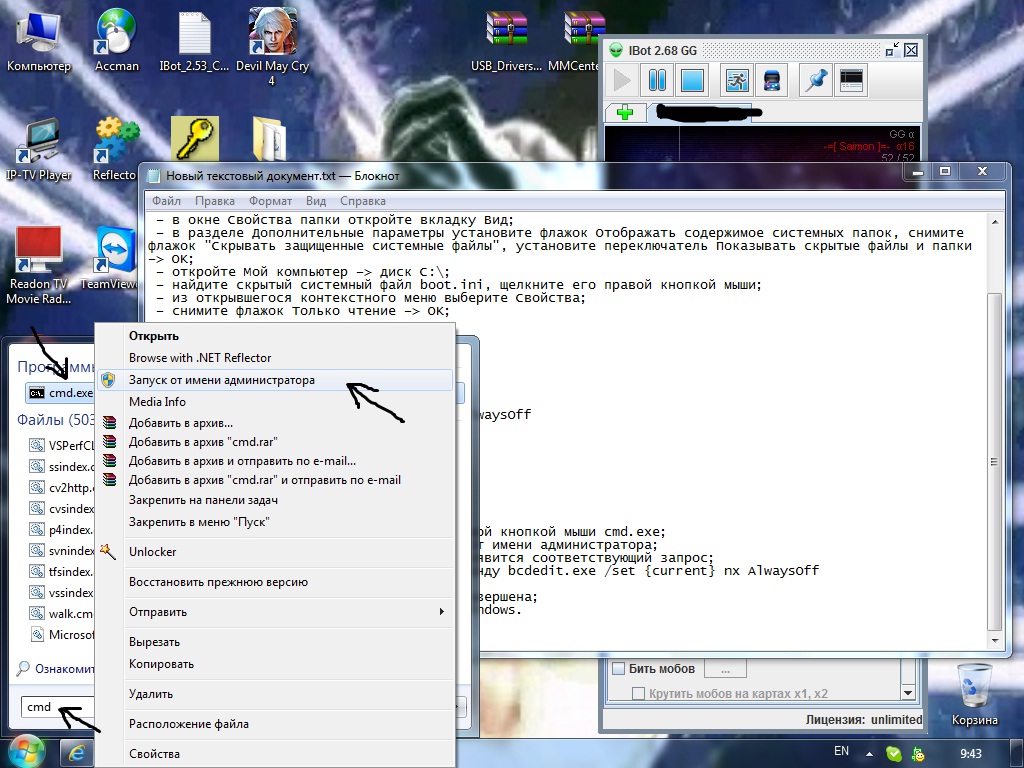The width and height of the screenshot is (1024, 768).
Task: Click the EN language indicator
Action: tap(841, 751)
